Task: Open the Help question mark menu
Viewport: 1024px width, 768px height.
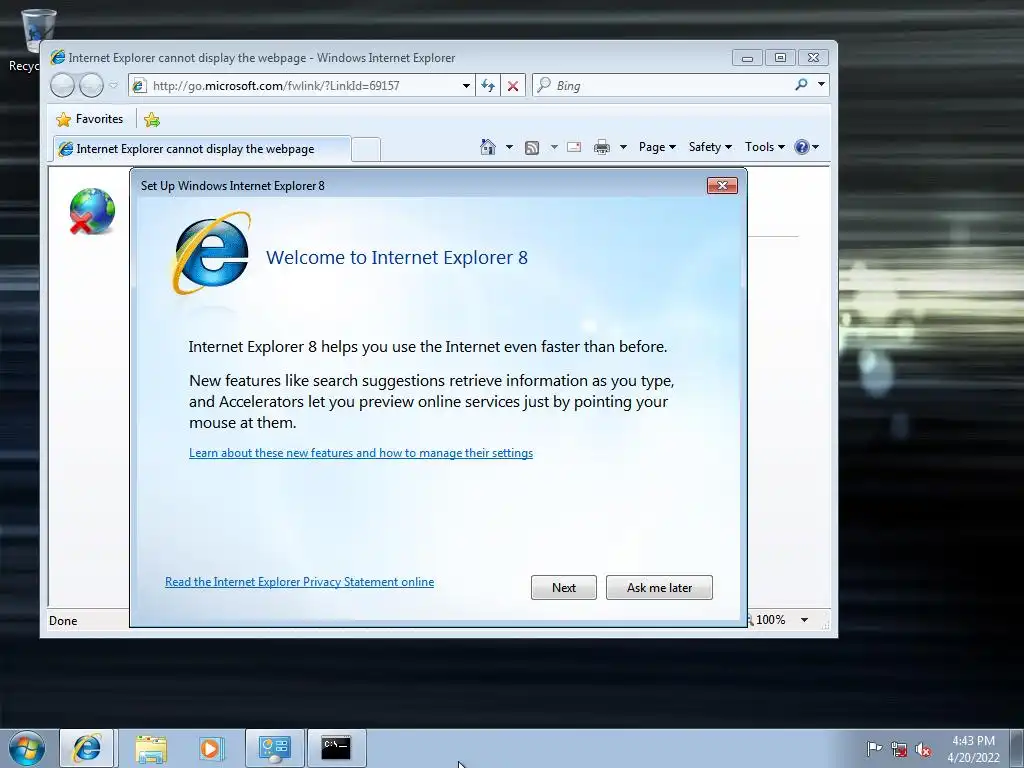Action: coord(807,147)
